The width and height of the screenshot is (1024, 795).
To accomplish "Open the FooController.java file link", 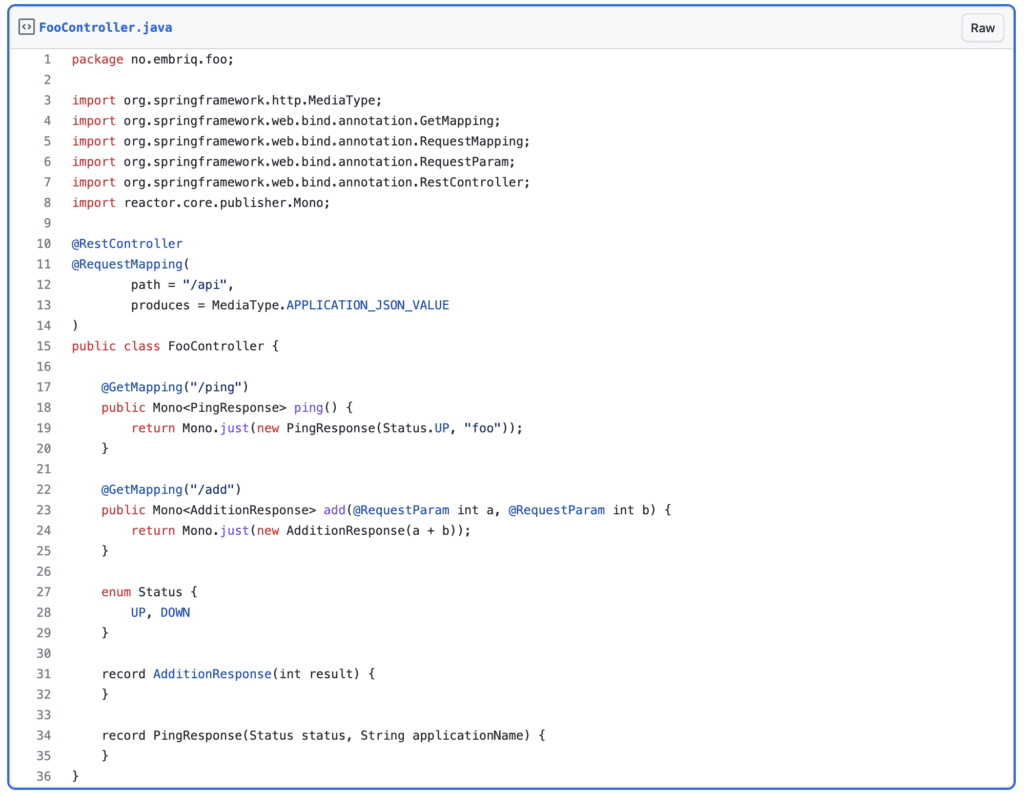I will pos(109,27).
